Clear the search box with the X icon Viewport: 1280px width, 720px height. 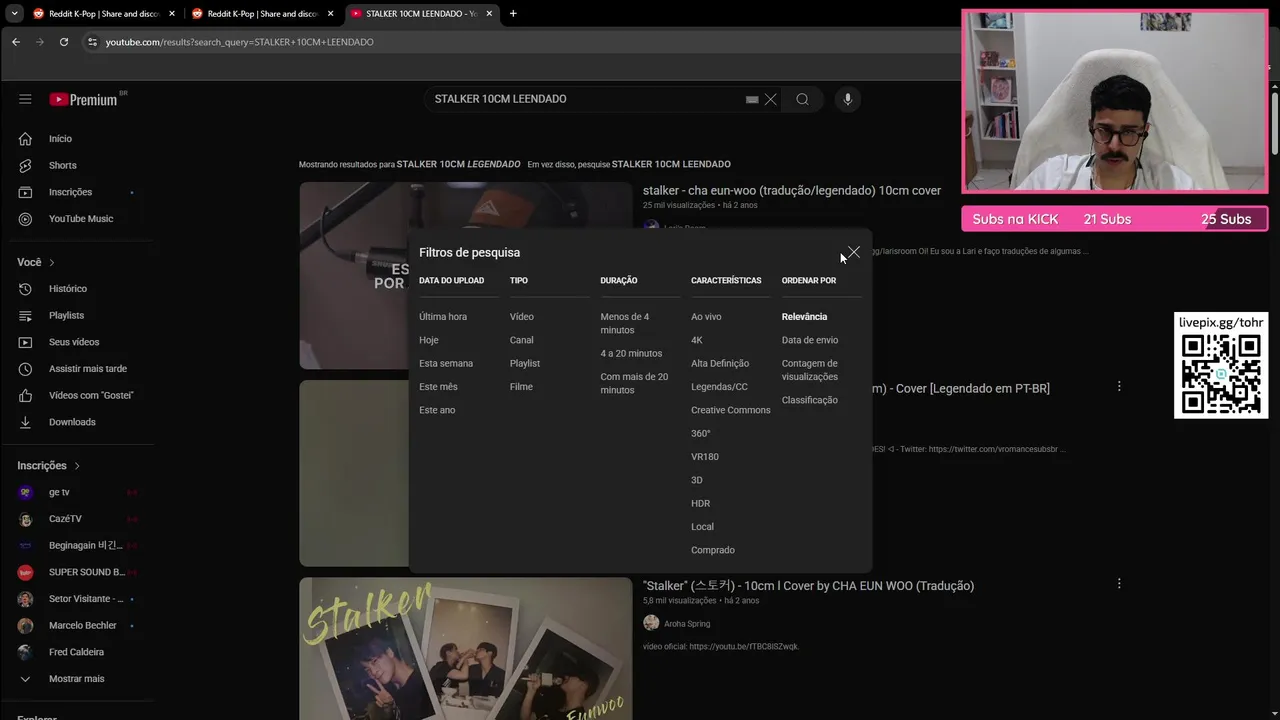[x=770, y=99]
